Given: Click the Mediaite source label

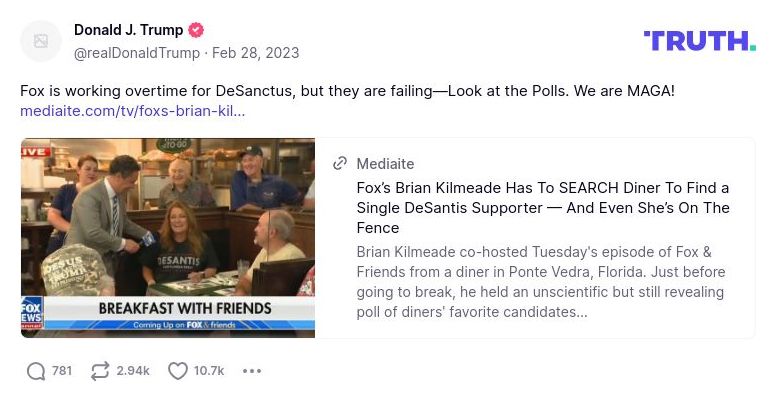Looking at the screenshot, I should click(x=385, y=163).
